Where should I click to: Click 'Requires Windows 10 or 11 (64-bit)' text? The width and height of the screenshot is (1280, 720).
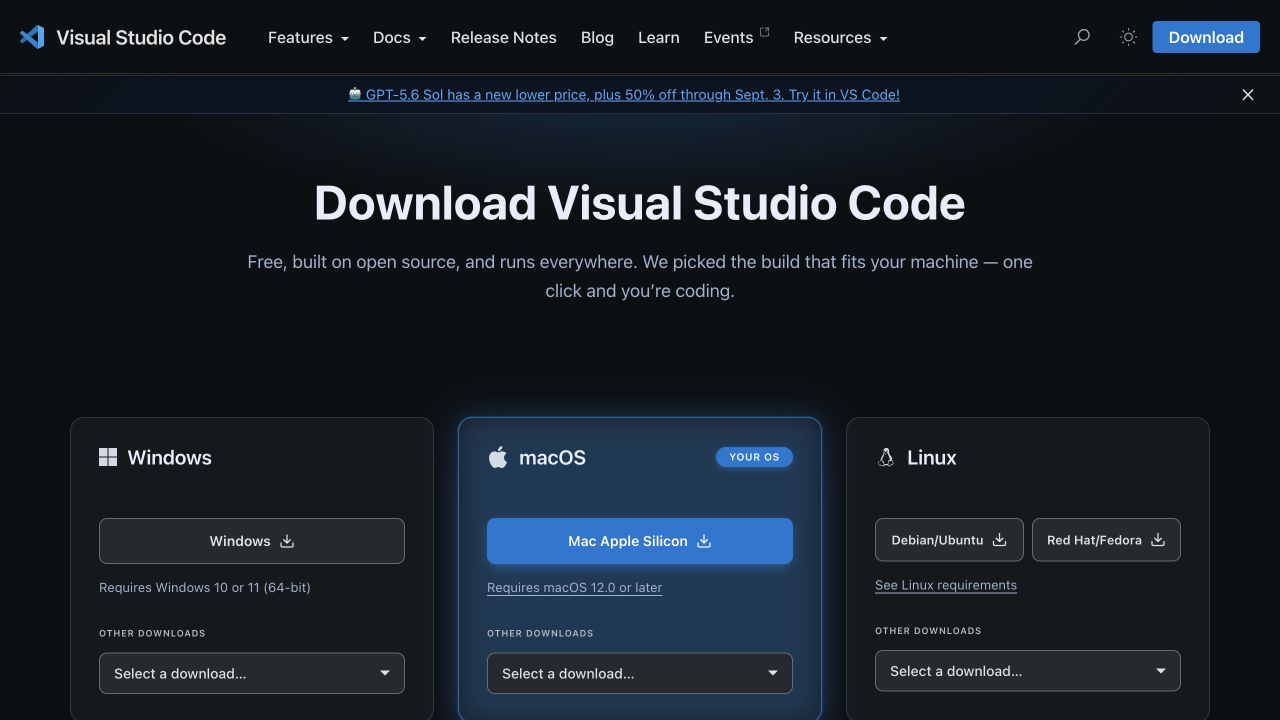point(205,588)
